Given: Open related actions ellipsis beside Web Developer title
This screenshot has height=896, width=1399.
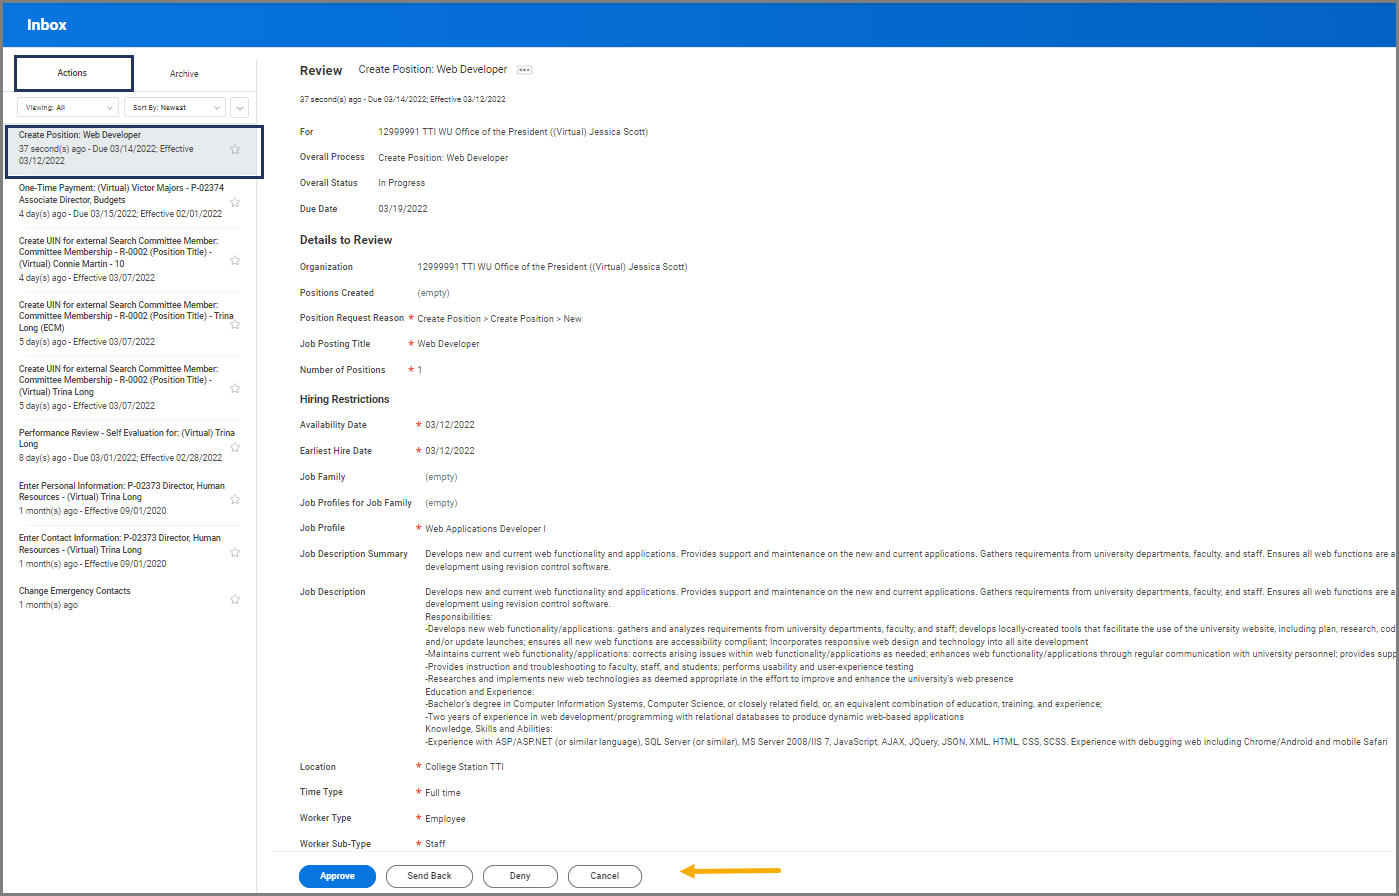Looking at the screenshot, I should pos(524,70).
